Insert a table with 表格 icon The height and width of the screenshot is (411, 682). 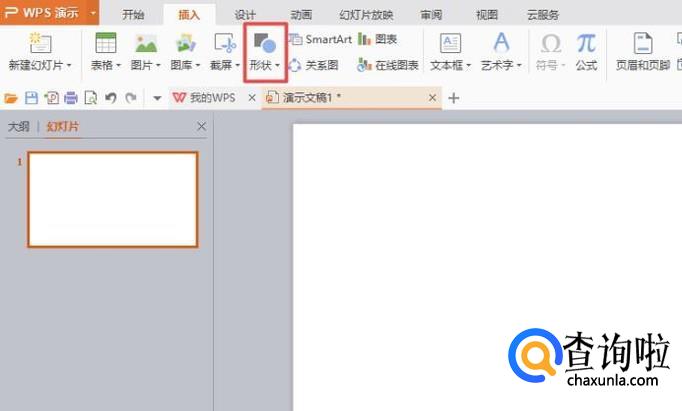click(x=106, y=43)
